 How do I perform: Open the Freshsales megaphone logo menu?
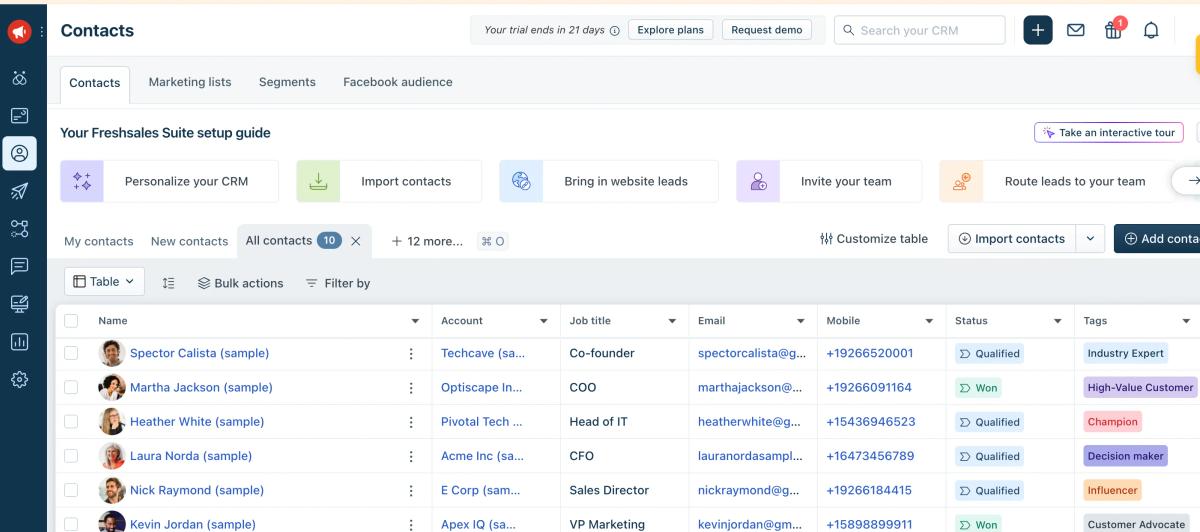(x=19, y=31)
